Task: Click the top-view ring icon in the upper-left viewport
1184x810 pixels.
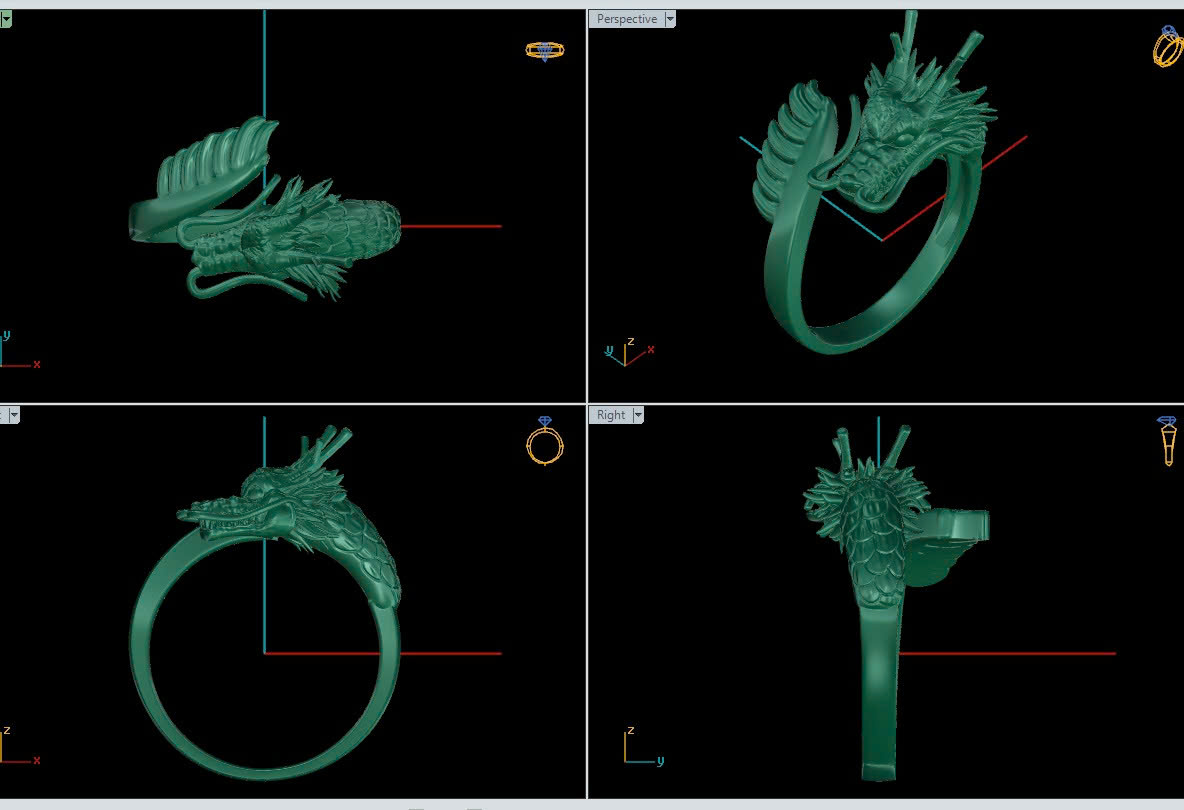Action: point(544,50)
